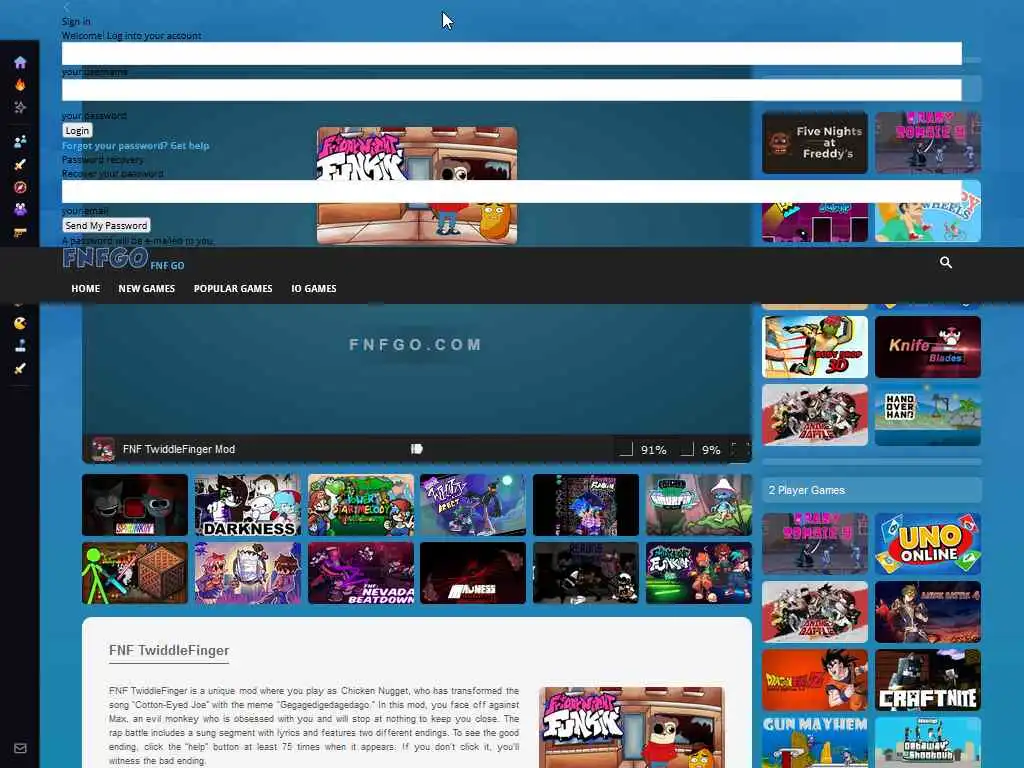Click the tag icon in the game bar
The height and width of the screenshot is (768, 1024).
pos(417,449)
